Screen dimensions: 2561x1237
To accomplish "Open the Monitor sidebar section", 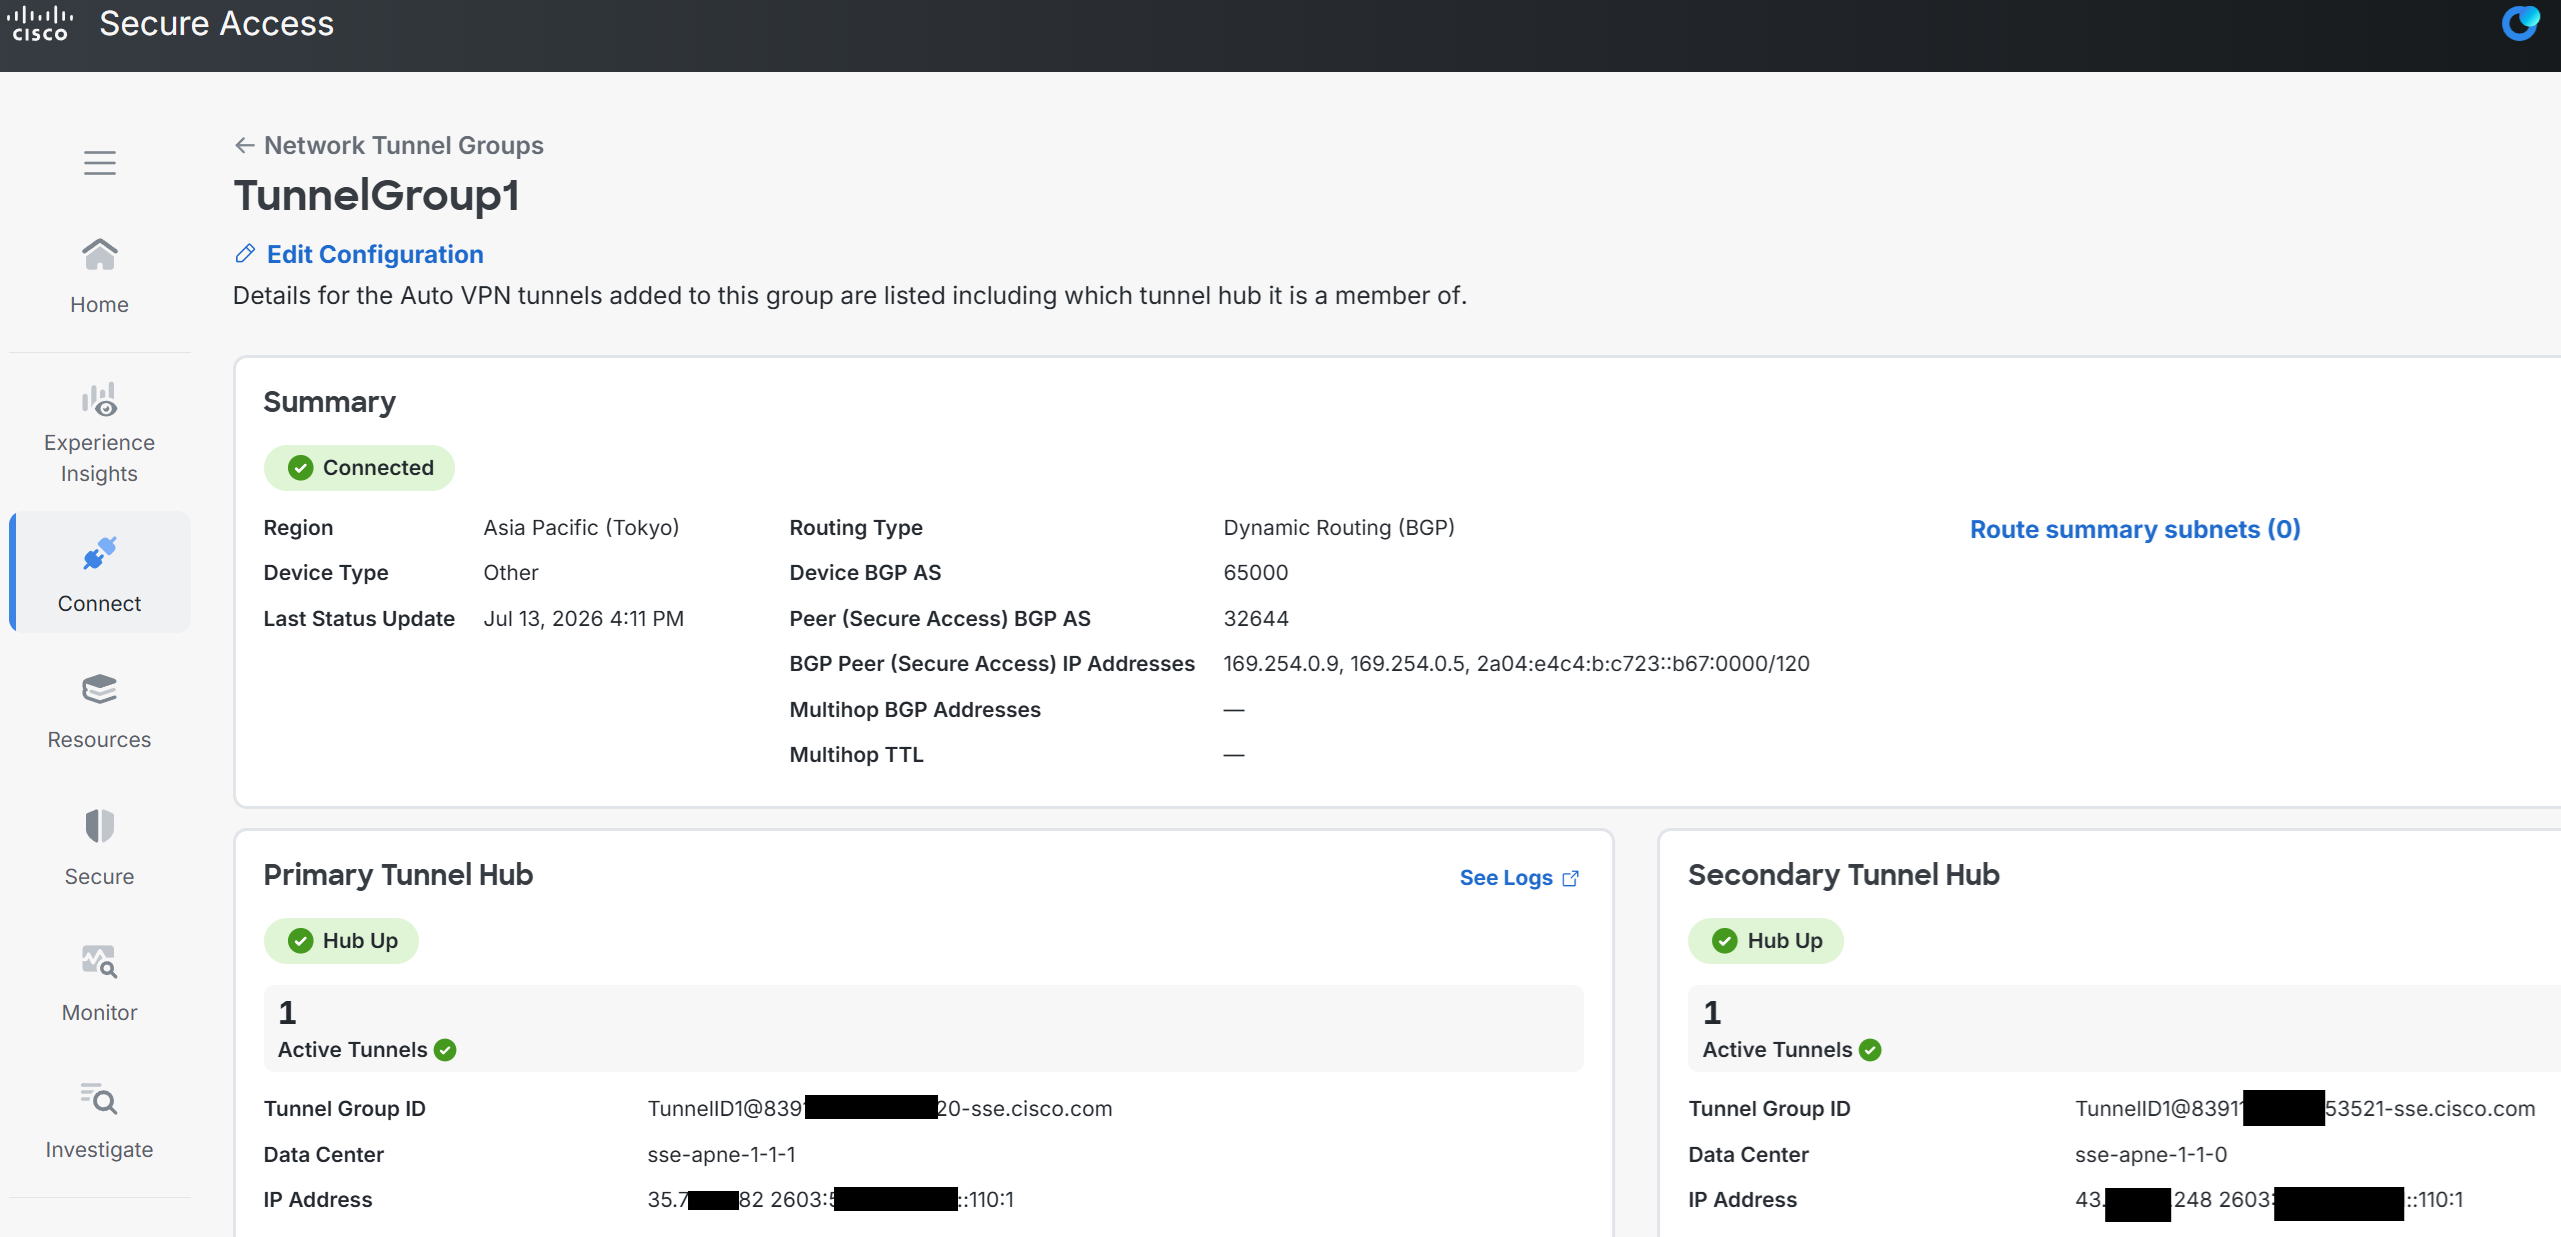I will pyautogui.click(x=99, y=984).
